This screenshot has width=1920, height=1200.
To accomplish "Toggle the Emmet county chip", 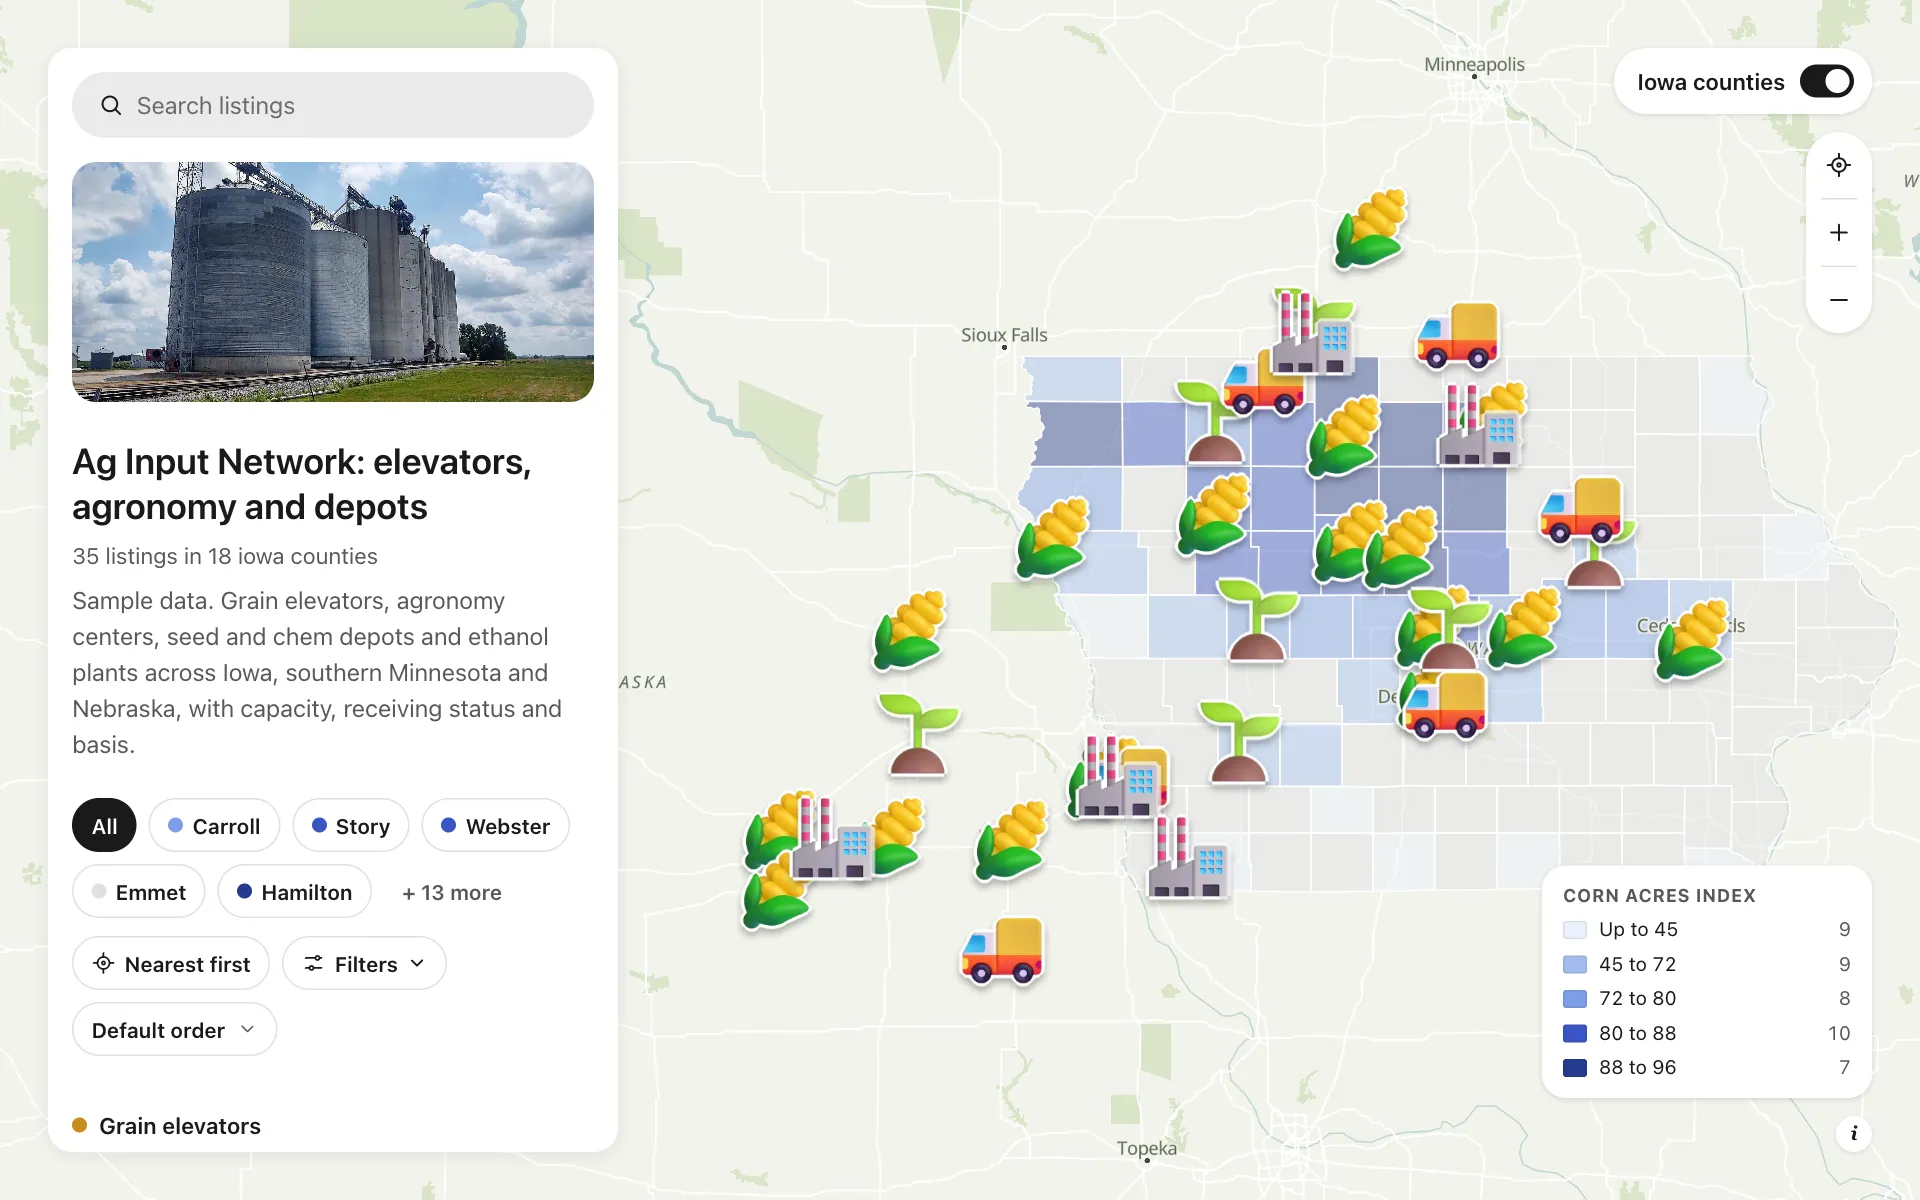I will (x=138, y=892).
